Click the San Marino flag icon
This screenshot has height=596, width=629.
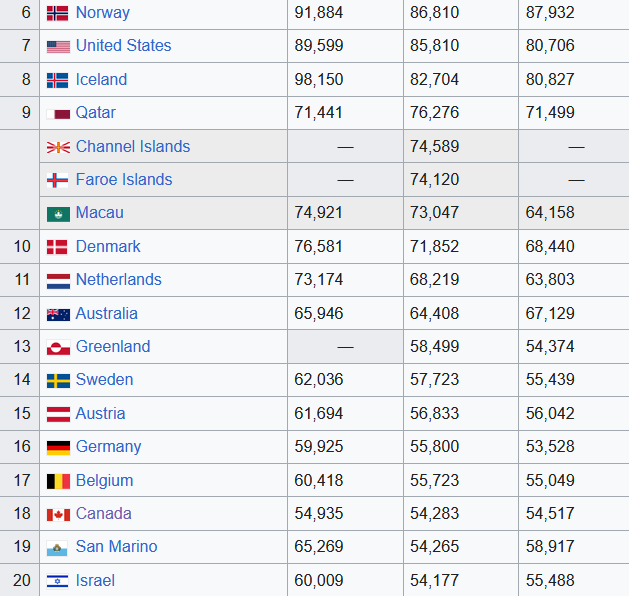click(x=57, y=548)
